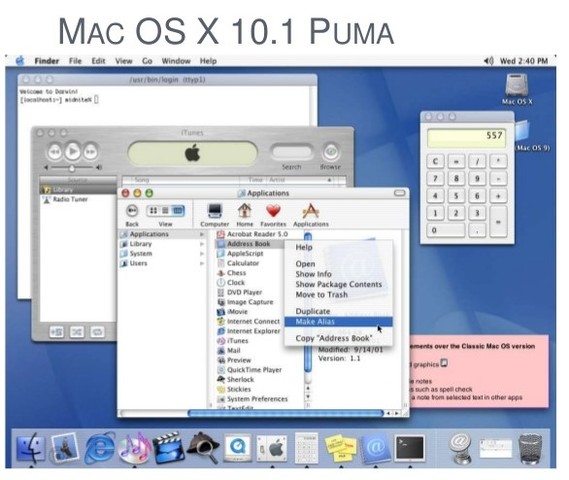Click the C clear key on Calculator

[435, 161]
